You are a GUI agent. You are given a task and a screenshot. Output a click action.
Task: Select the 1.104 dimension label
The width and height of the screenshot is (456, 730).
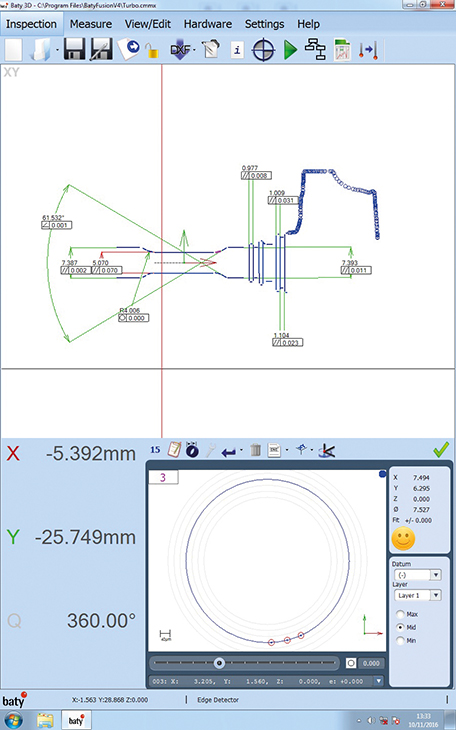click(281, 335)
